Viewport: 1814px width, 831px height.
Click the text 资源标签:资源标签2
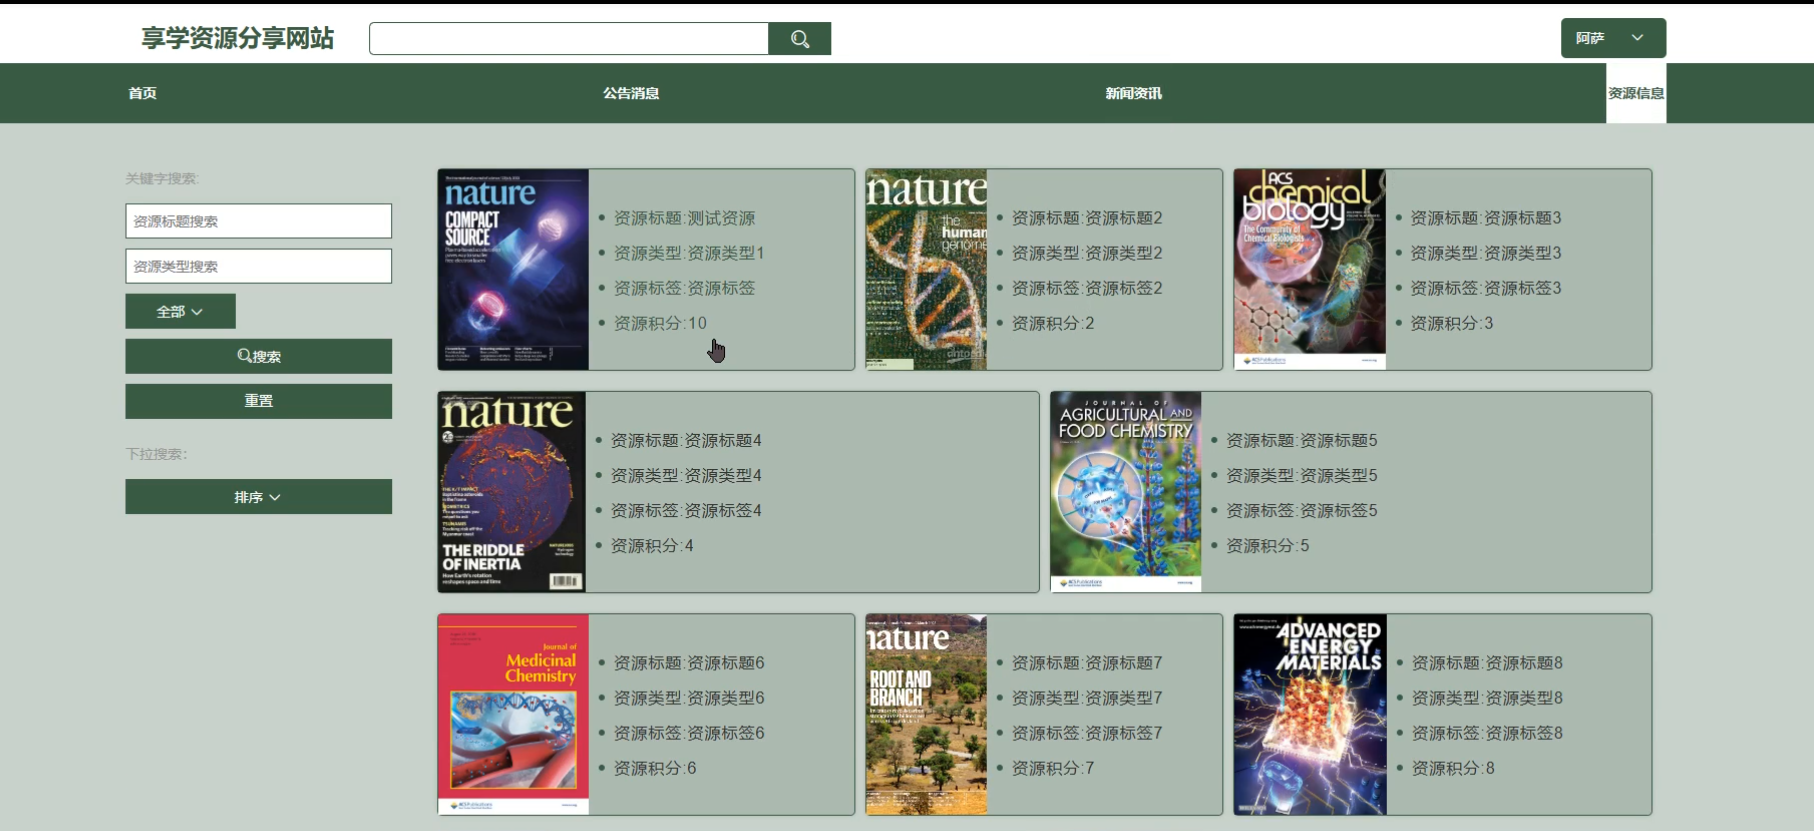[1087, 288]
